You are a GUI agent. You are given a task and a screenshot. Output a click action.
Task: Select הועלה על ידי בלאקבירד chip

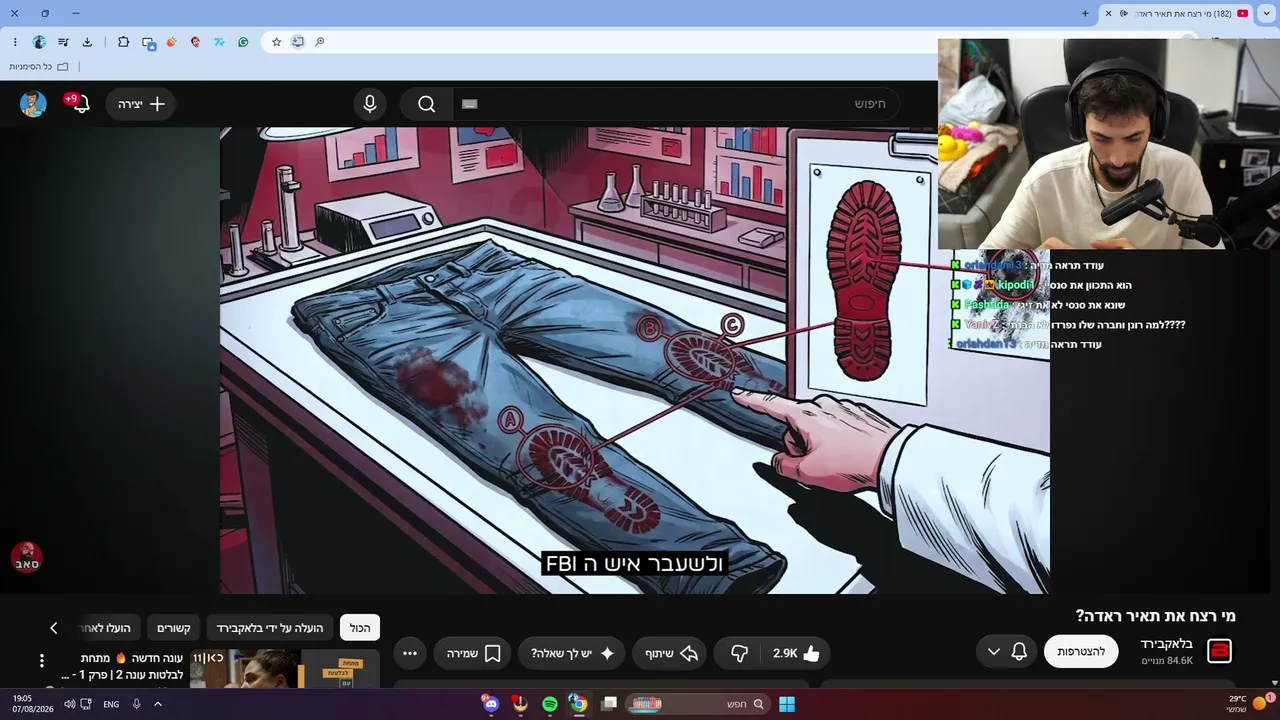pos(270,628)
